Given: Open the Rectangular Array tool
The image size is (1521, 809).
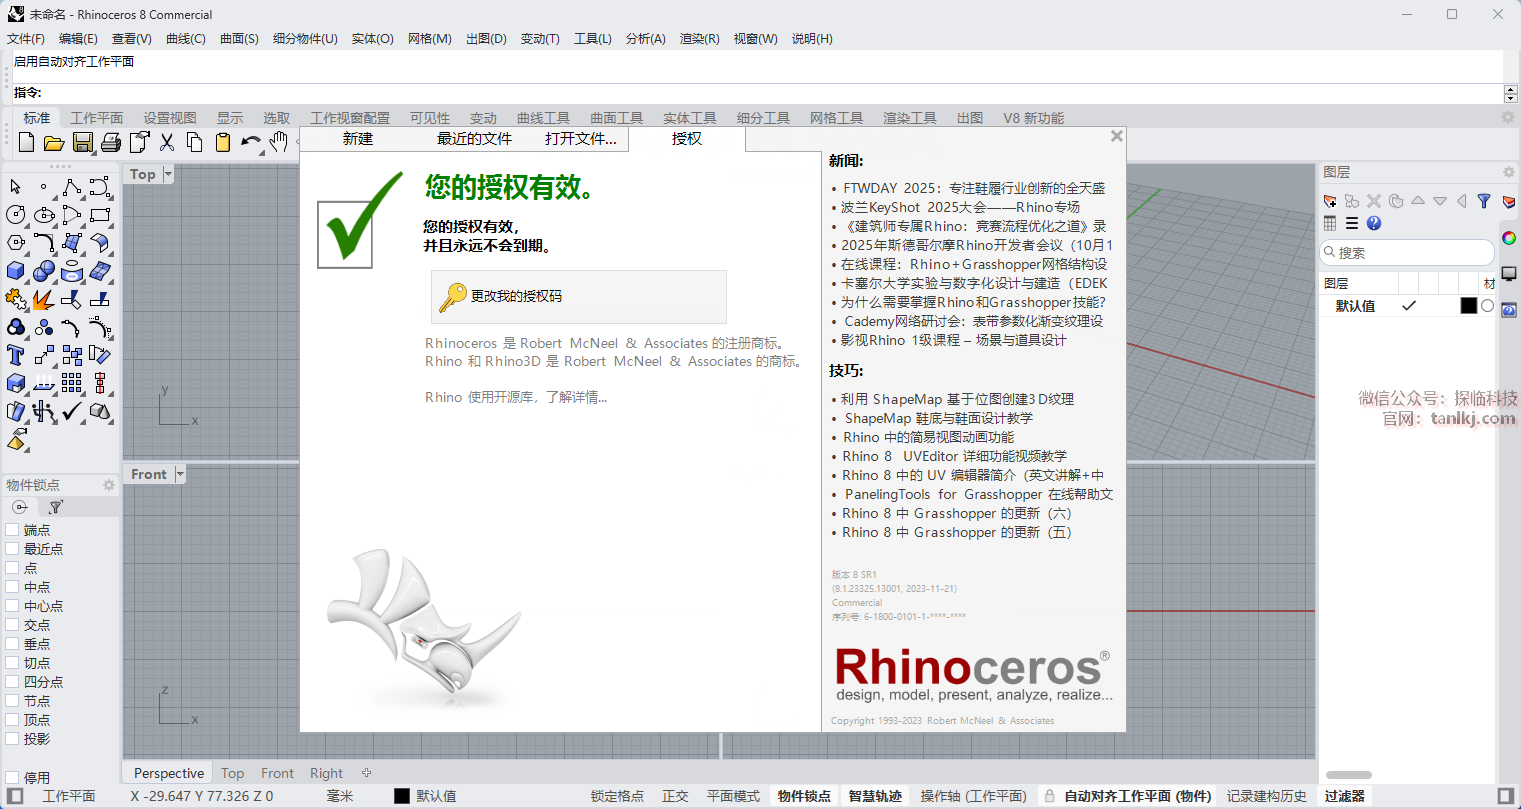Looking at the screenshot, I should coord(72,383).
